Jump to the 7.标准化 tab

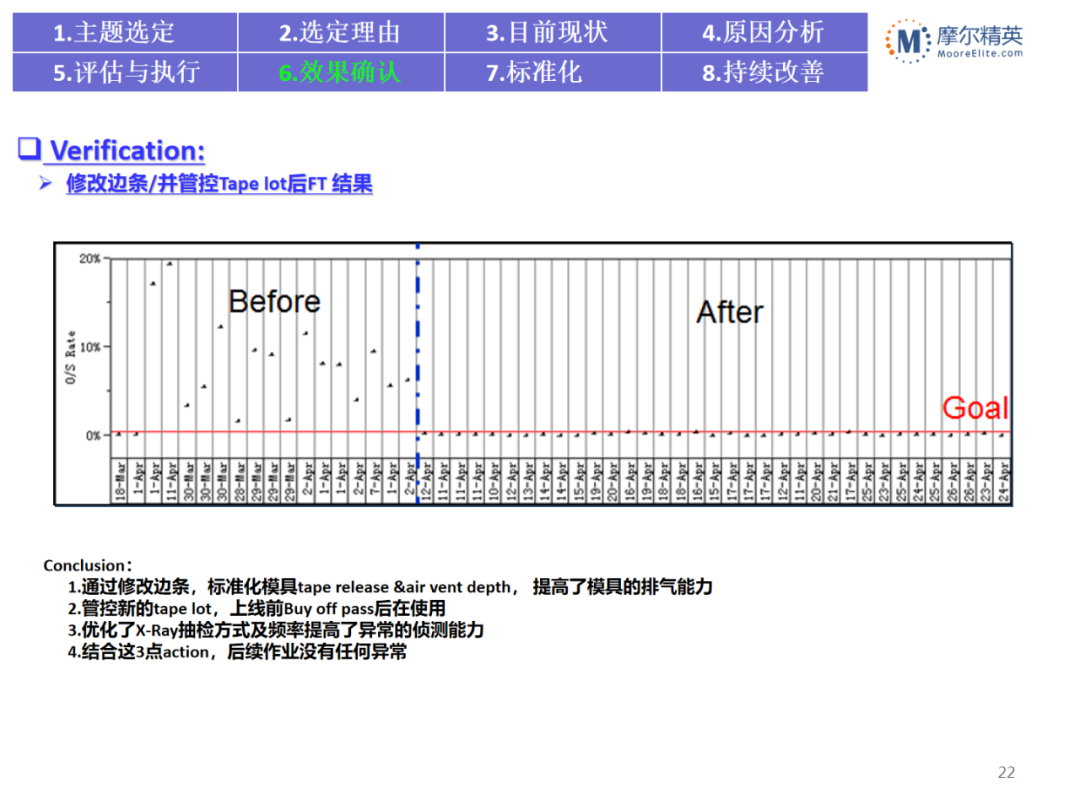point(553,72)
